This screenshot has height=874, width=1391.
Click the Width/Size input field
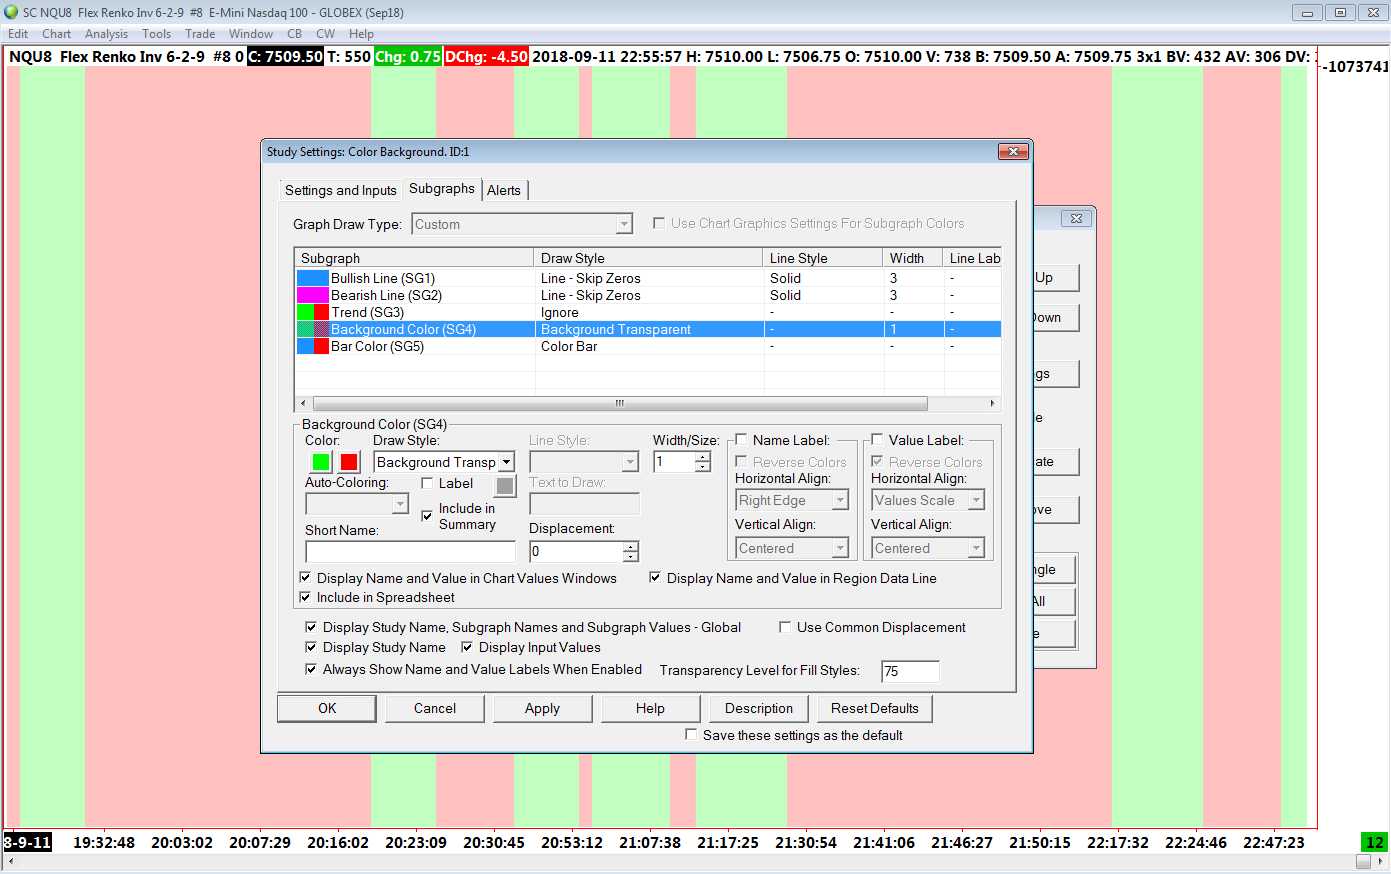click(x=675, y=462)
